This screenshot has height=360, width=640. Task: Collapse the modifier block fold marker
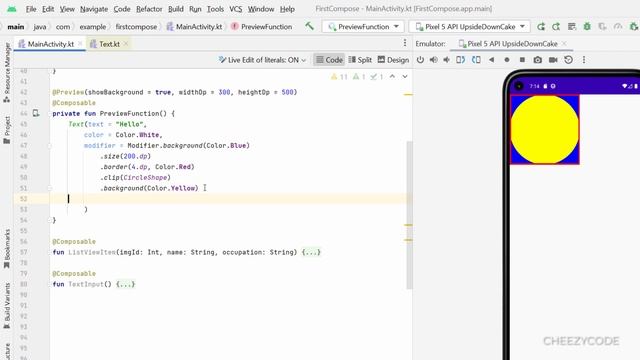pos(50,146)
